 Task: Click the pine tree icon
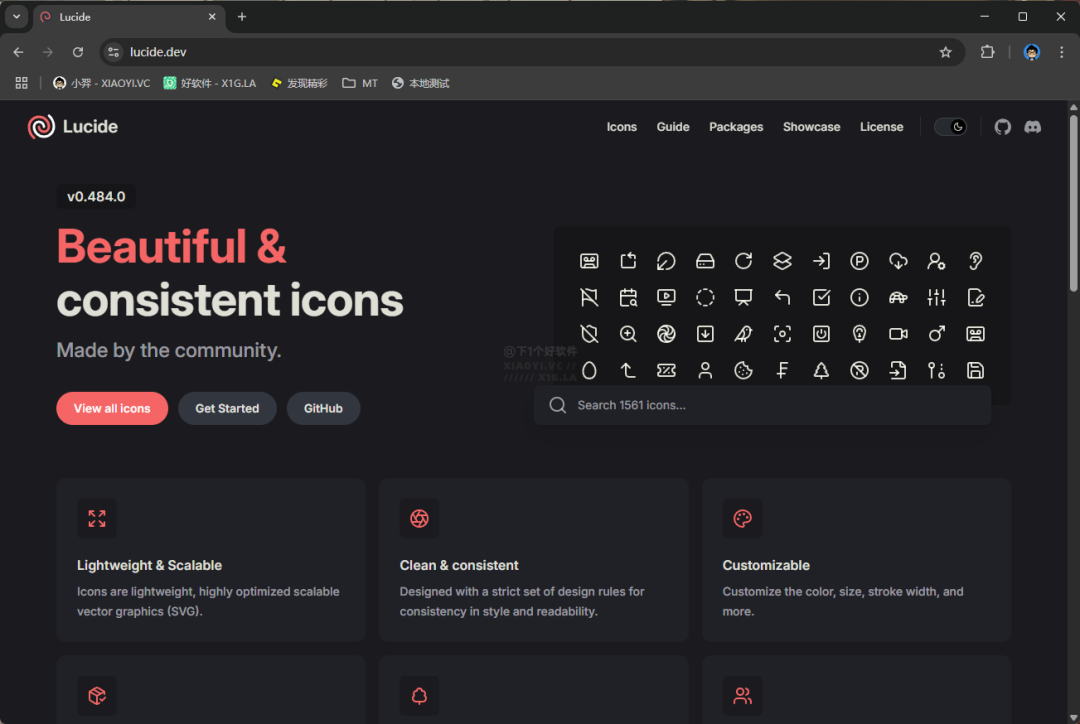point(821,371)
